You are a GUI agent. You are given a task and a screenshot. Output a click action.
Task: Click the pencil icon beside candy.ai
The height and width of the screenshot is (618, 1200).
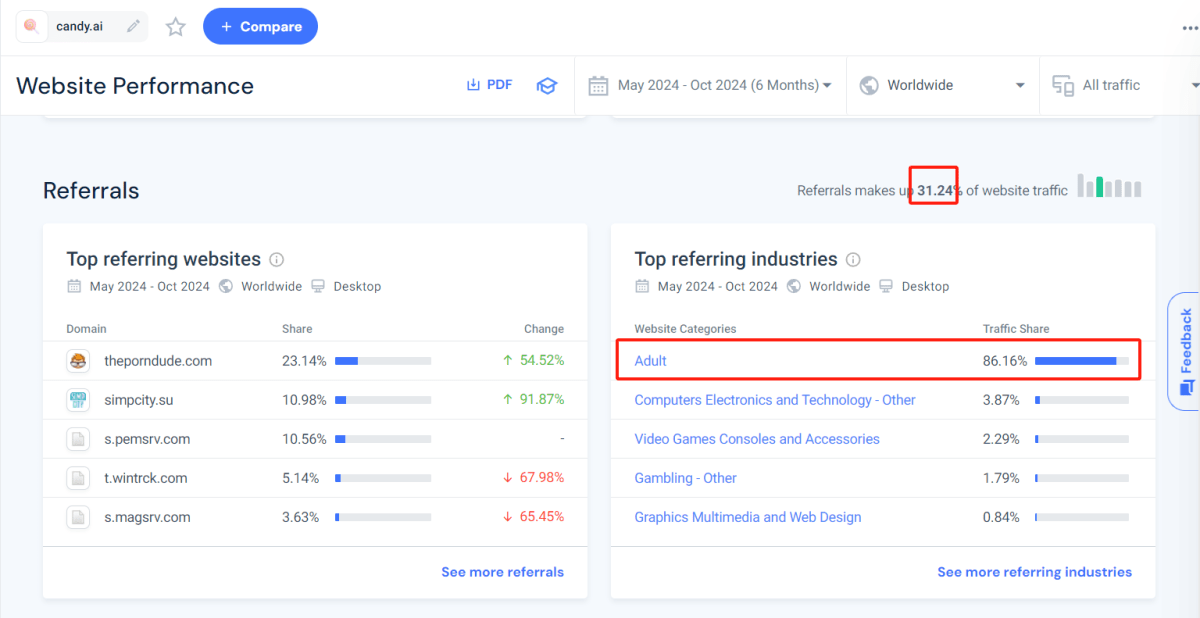point(131,27)
